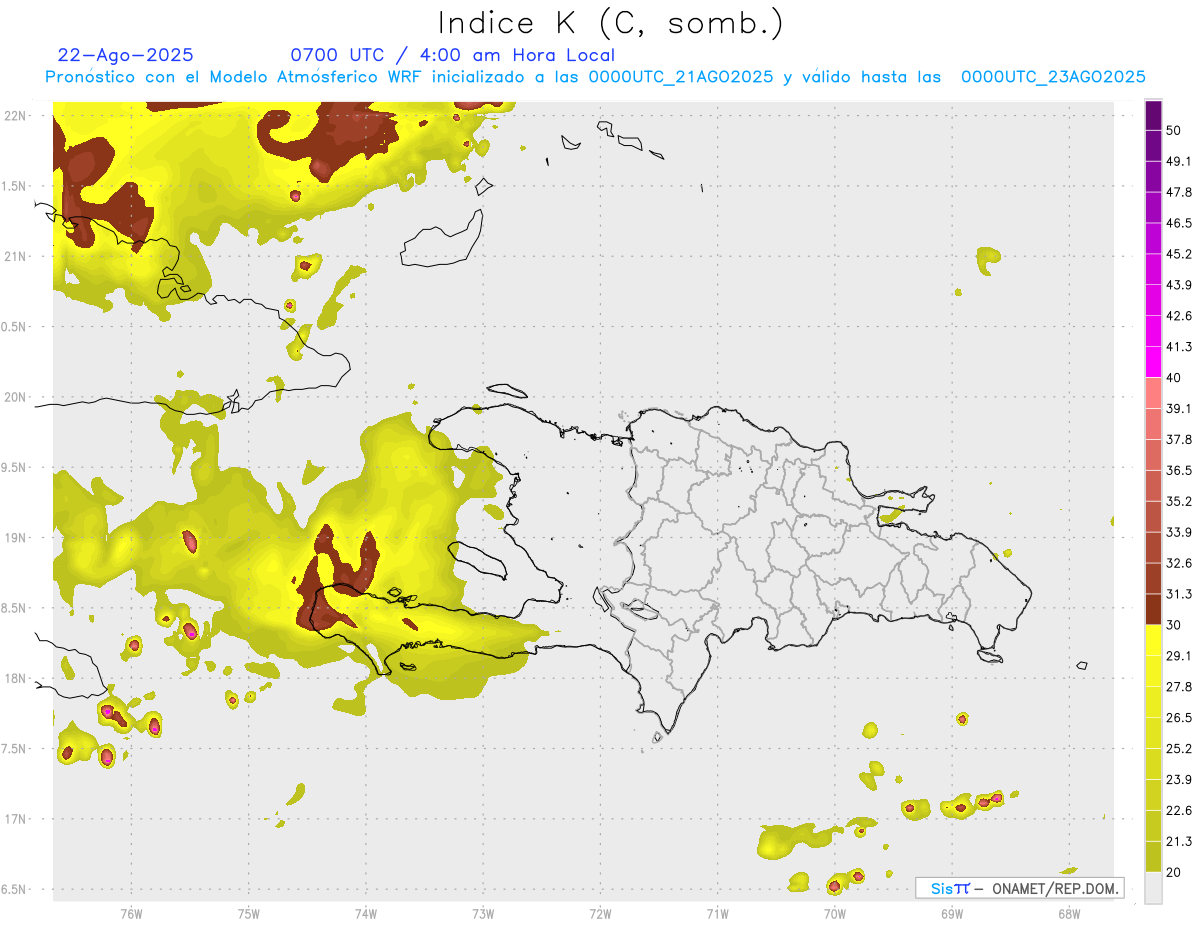The height and width of the screenshot is (927, 1200).
Task: Click the "40" color scale value
Action: (x=1174, y=377)
